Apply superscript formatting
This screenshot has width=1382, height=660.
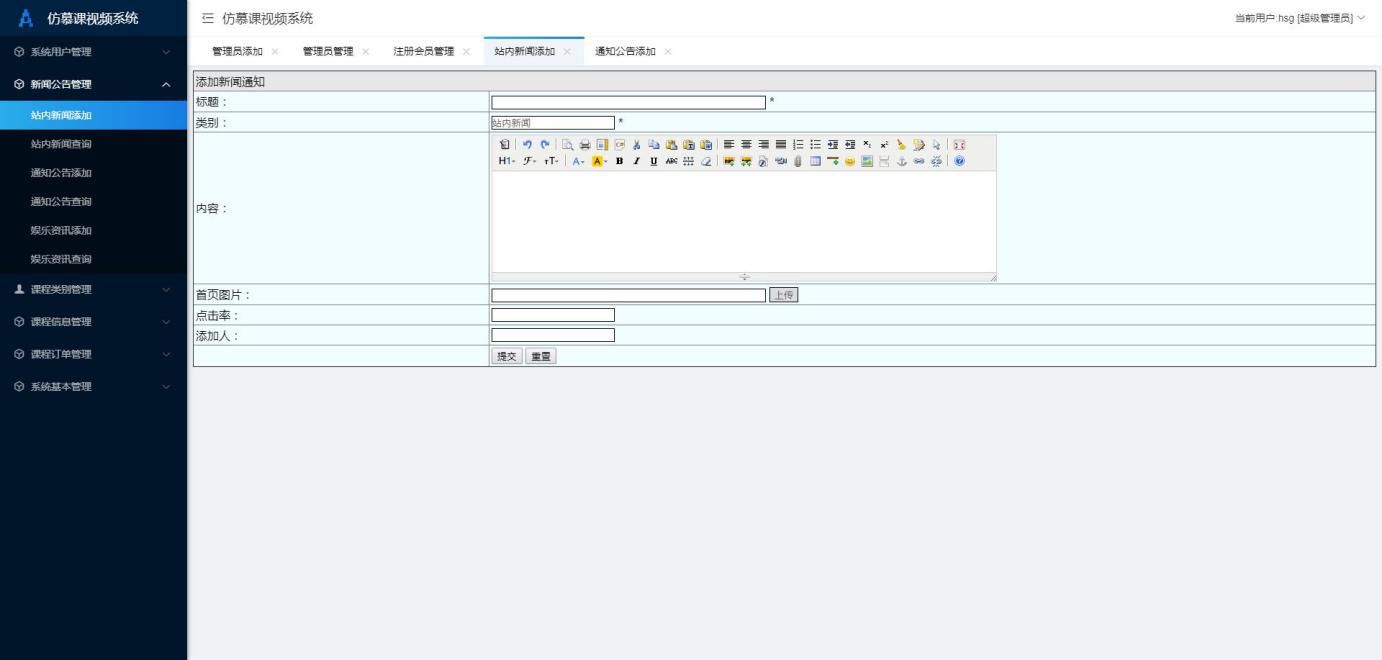pyautogui.click(x=884, y=145)
